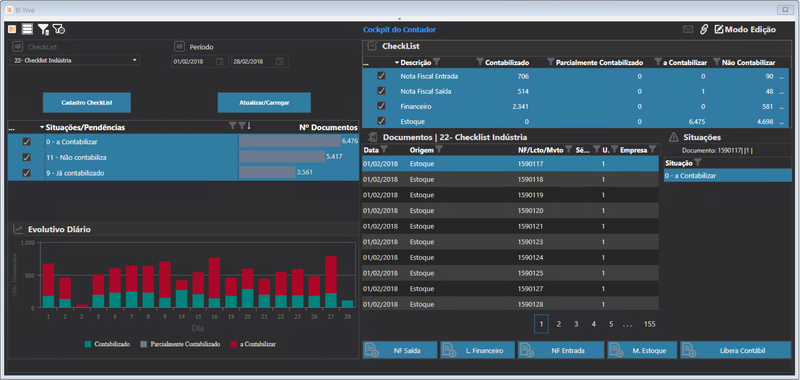Open the hamburger menu icon in top toolbar
The width and height of the screenshot is (800, 380).
pos(27,30)
